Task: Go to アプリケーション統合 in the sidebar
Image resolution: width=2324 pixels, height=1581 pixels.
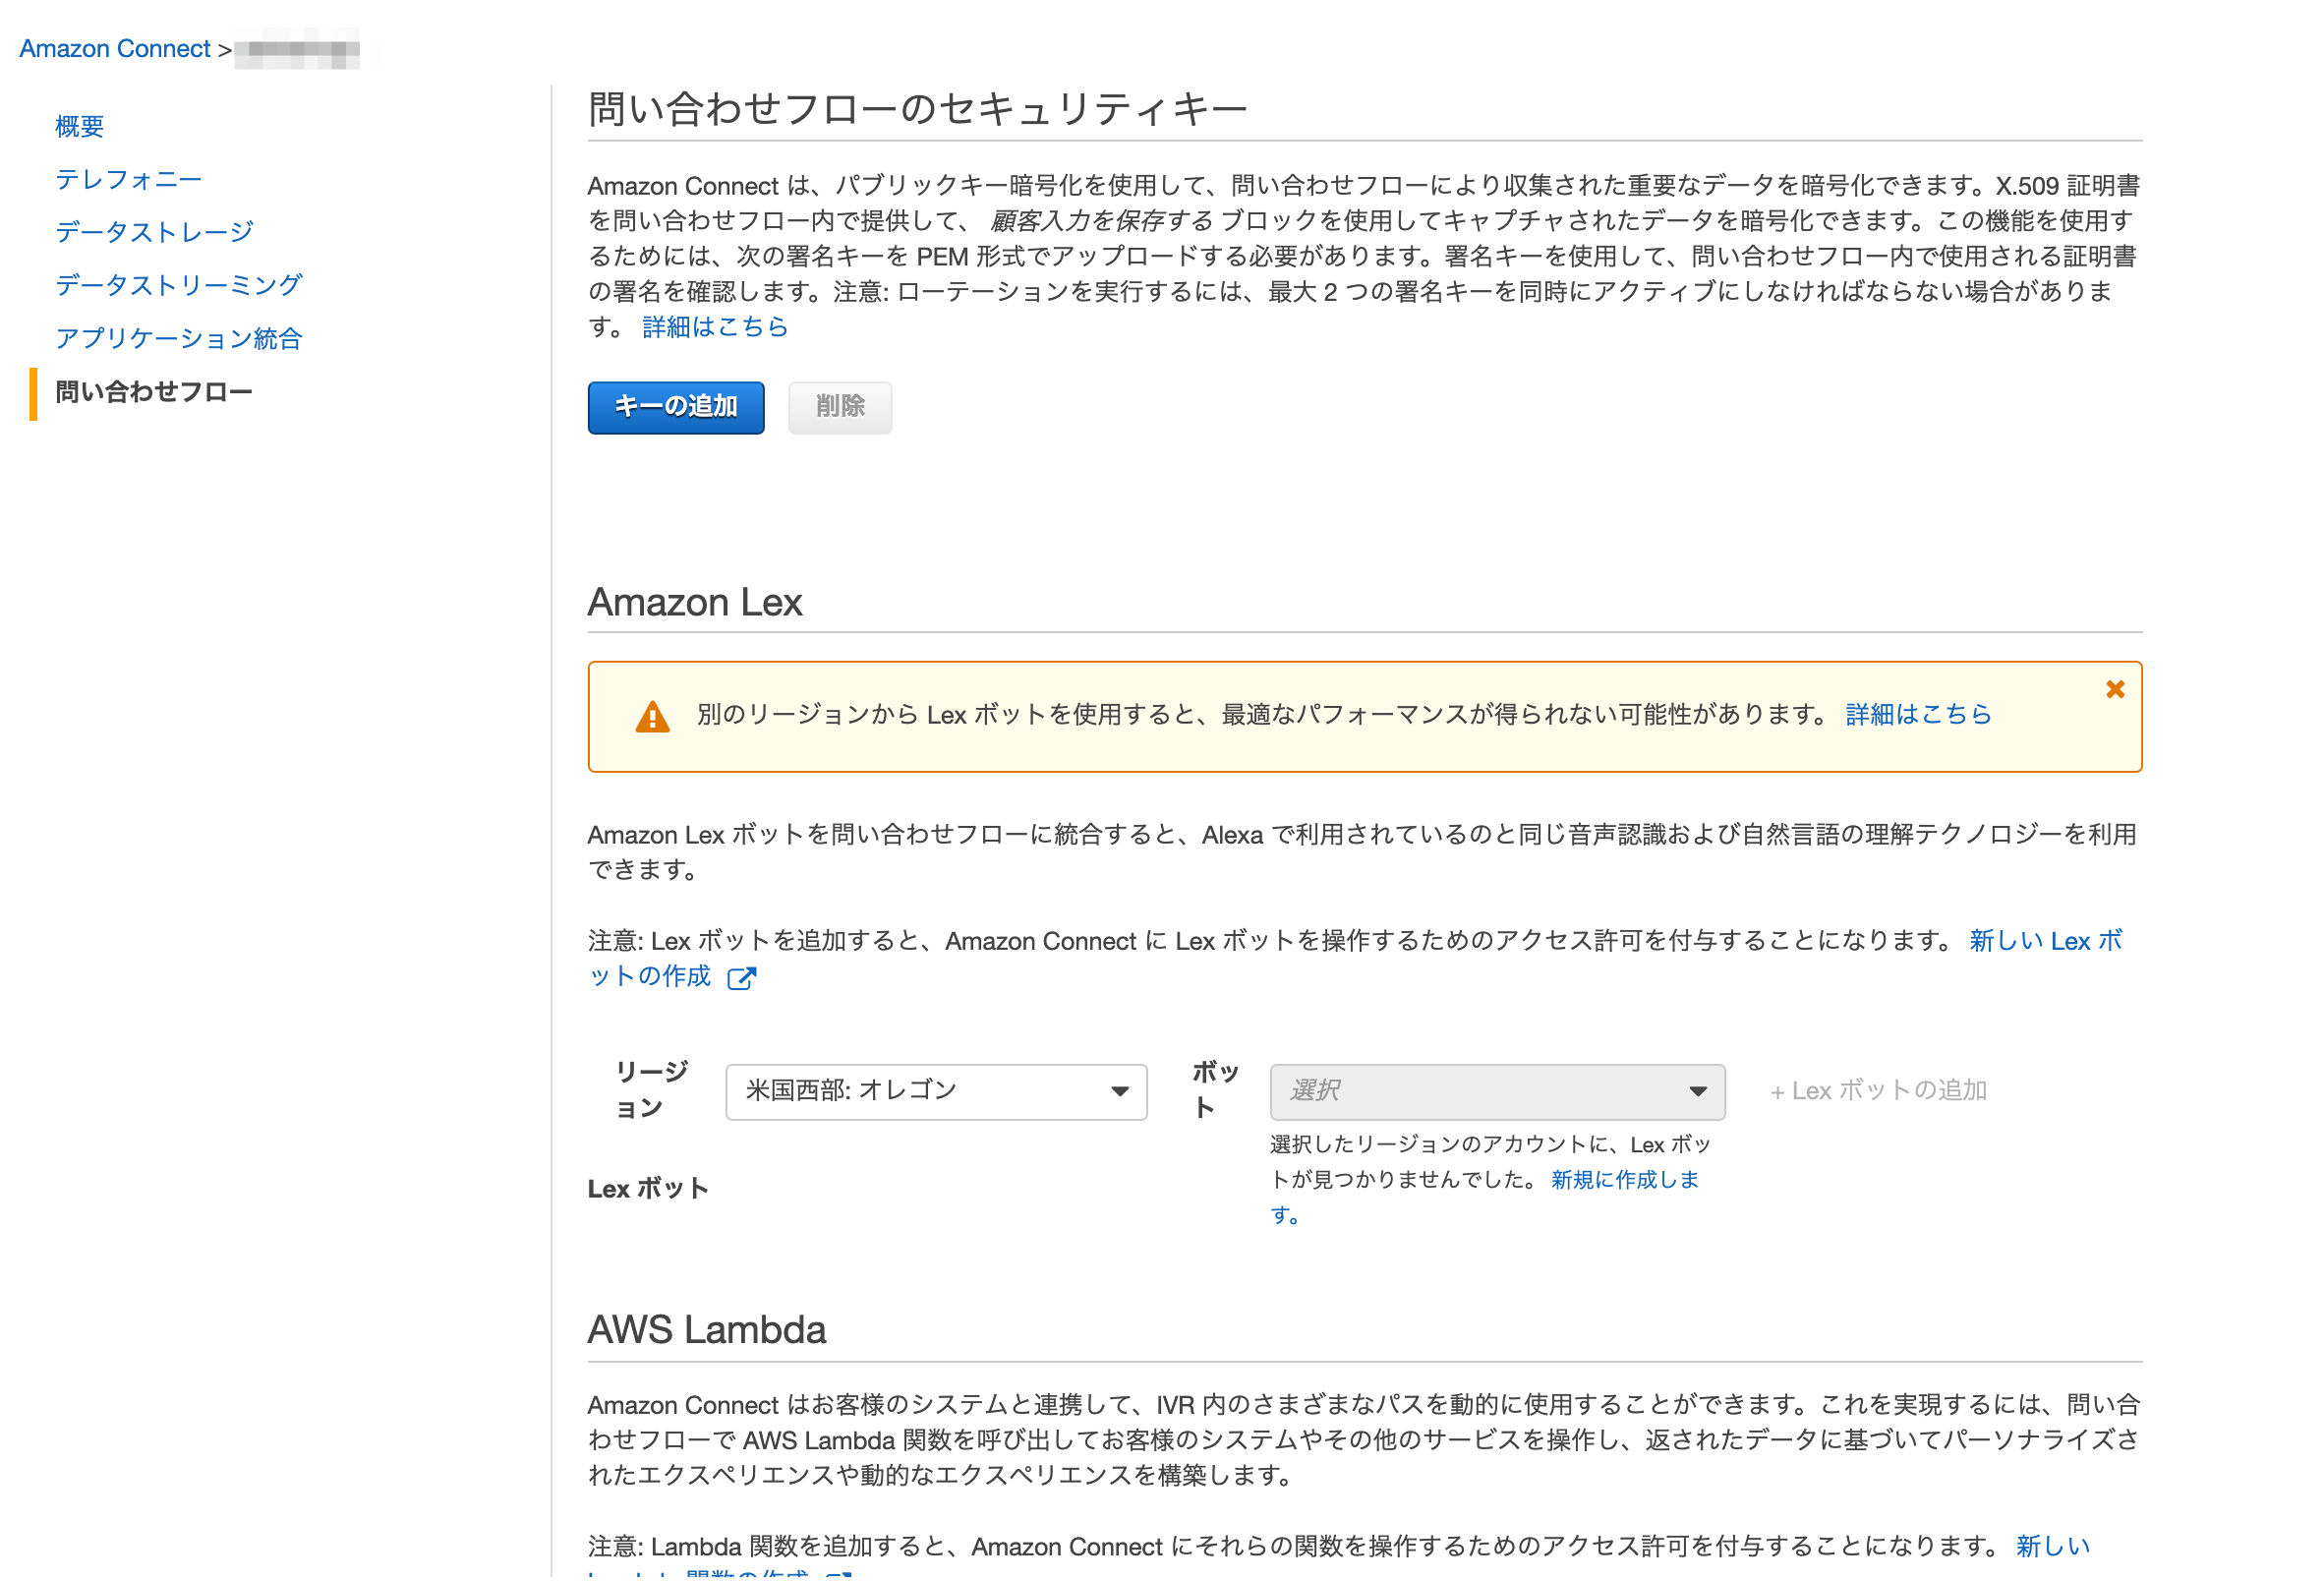Action: pyautogui.click(x=178, y=338)
